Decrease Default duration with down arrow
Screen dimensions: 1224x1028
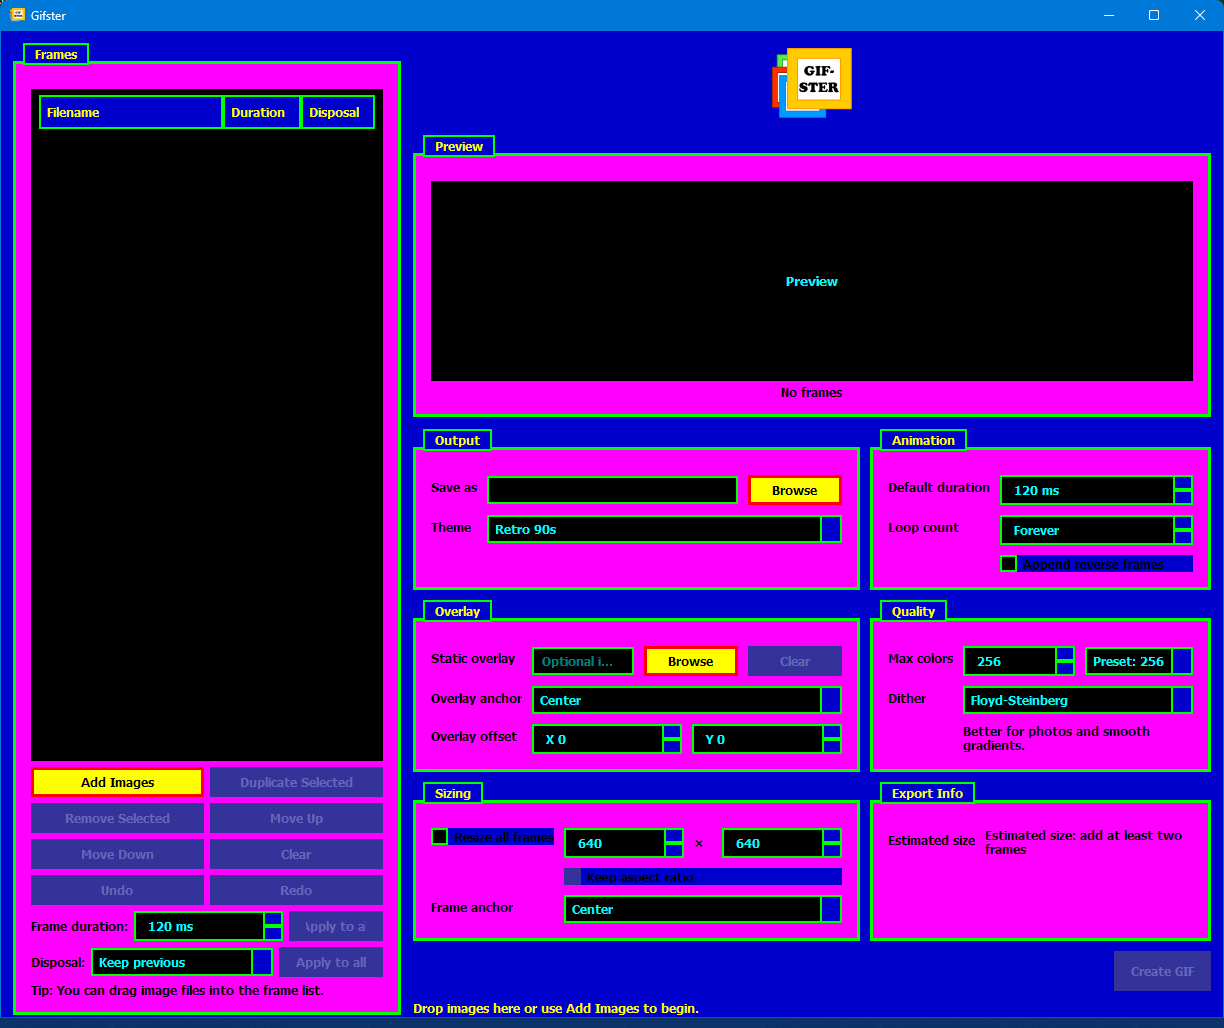[1183, 497]
